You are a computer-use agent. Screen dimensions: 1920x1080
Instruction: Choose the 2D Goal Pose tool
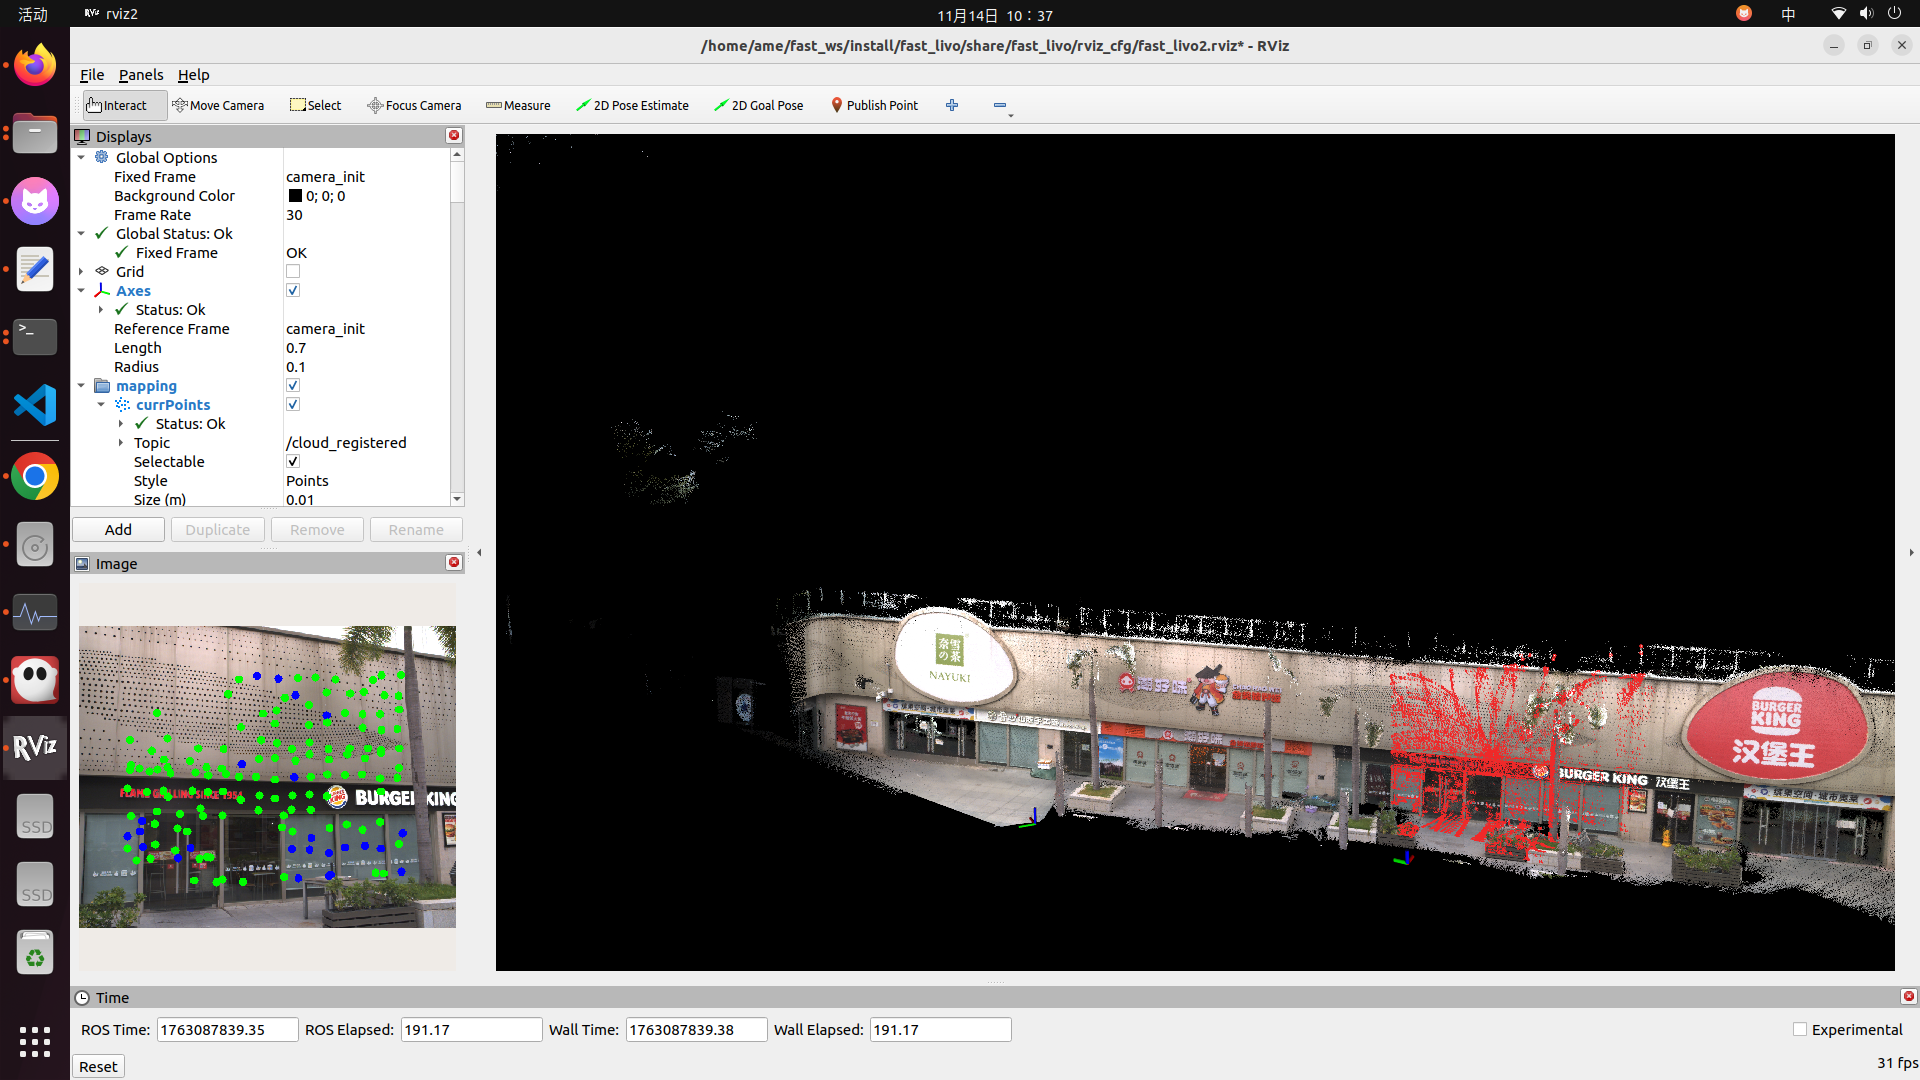click(x=758, y=105)
